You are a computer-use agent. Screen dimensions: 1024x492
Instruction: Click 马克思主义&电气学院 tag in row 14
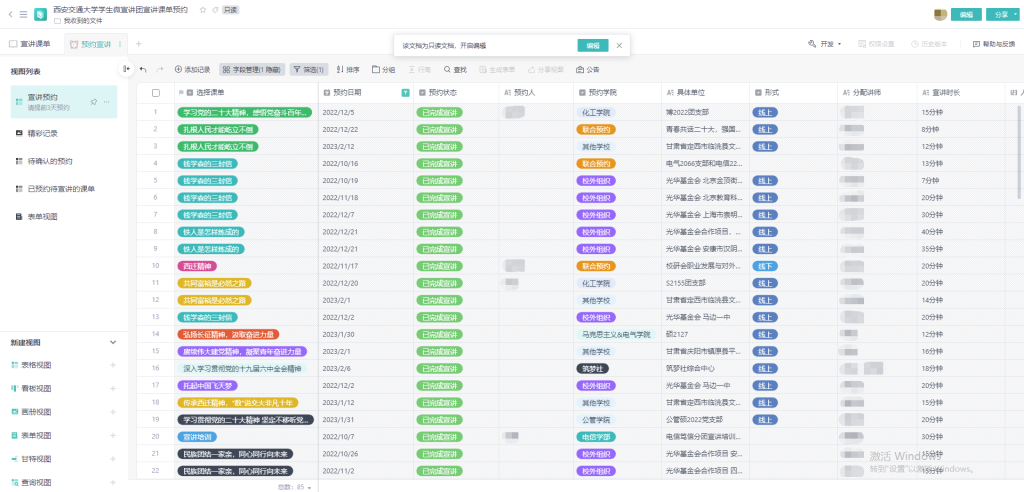[616, 335]
